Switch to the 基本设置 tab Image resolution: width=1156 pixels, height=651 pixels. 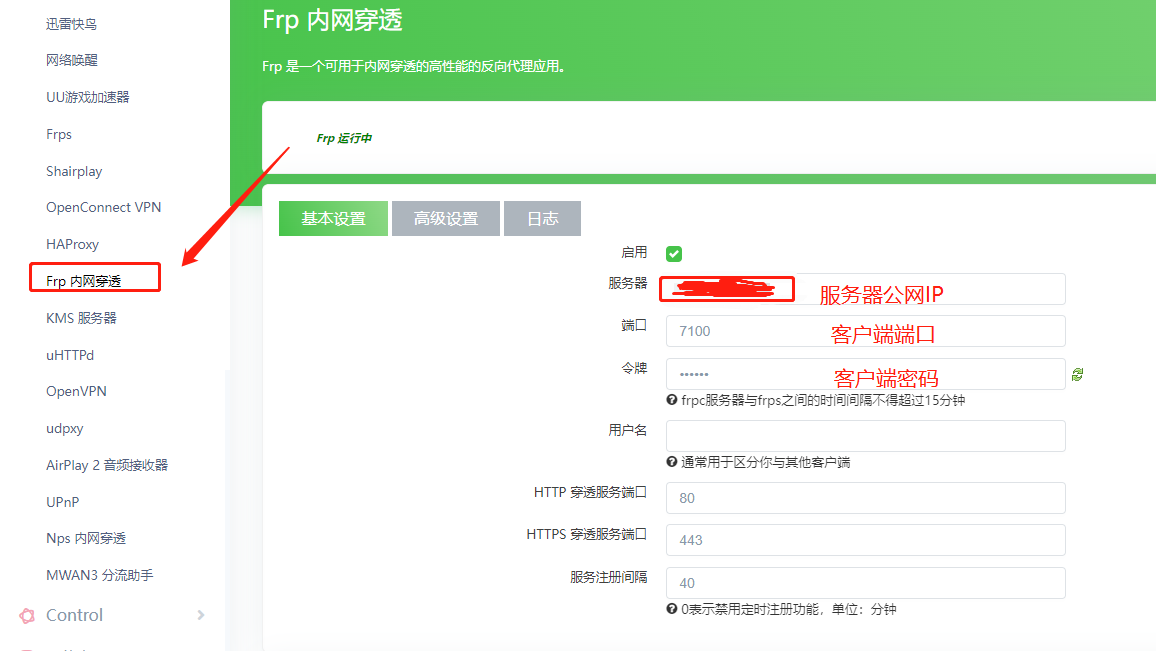[x=333, y=218]
